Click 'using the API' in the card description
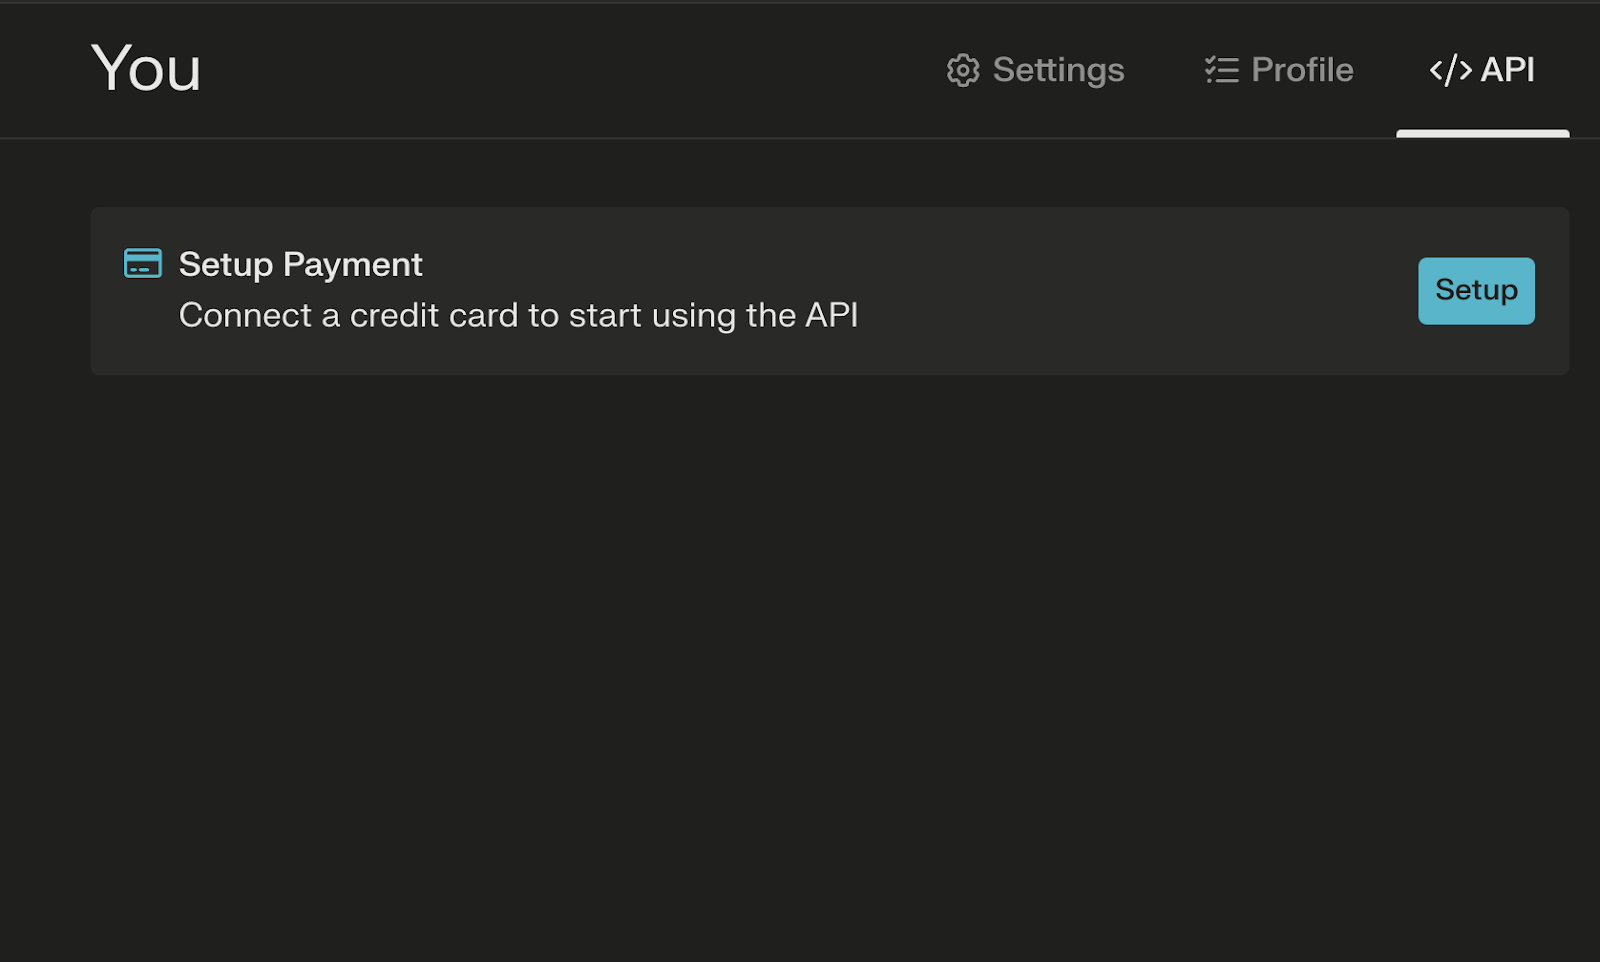1600x962 pixels. pyautogui.click(x=755, y=315)
